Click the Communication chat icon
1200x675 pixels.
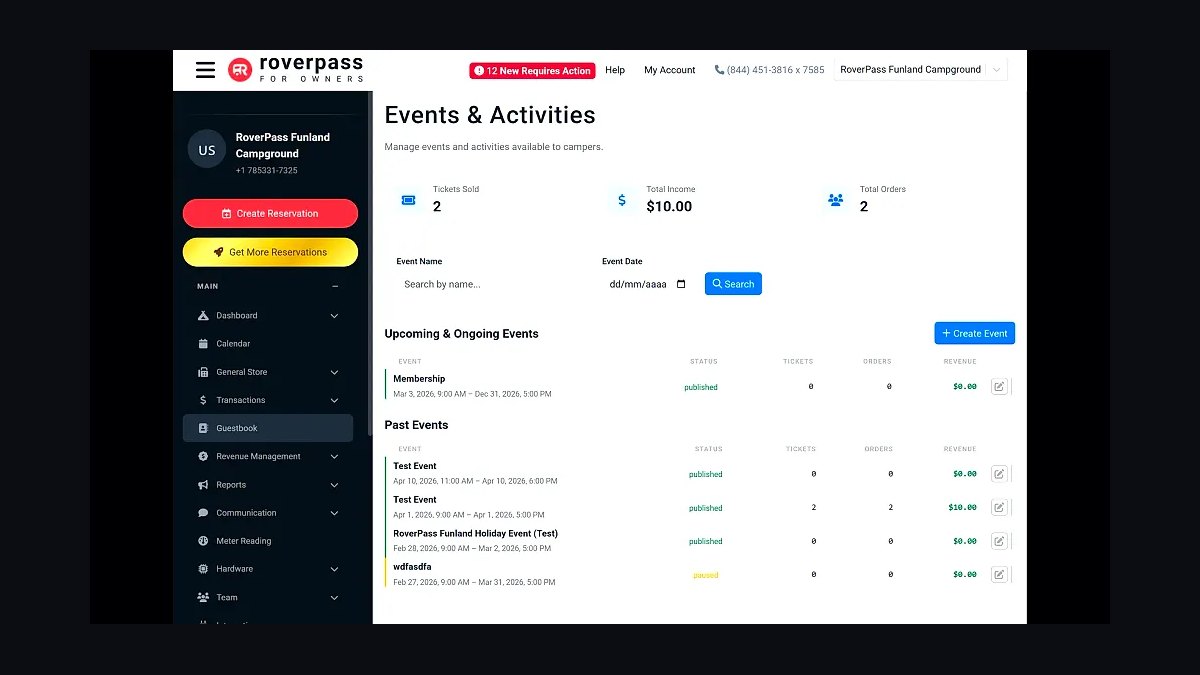tap(203, 513)
